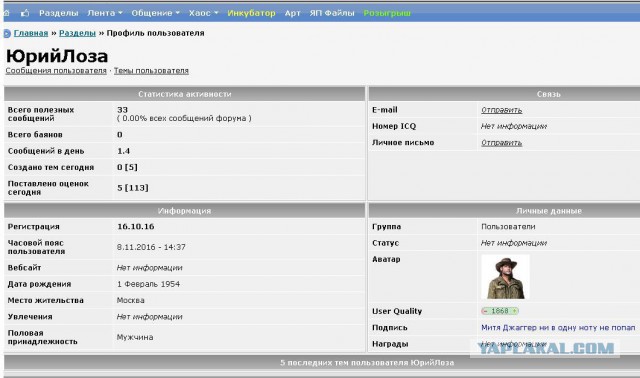Click the useful messages count 33
Image resolution: width=640 pixels, height=378 pixels.
122,110
